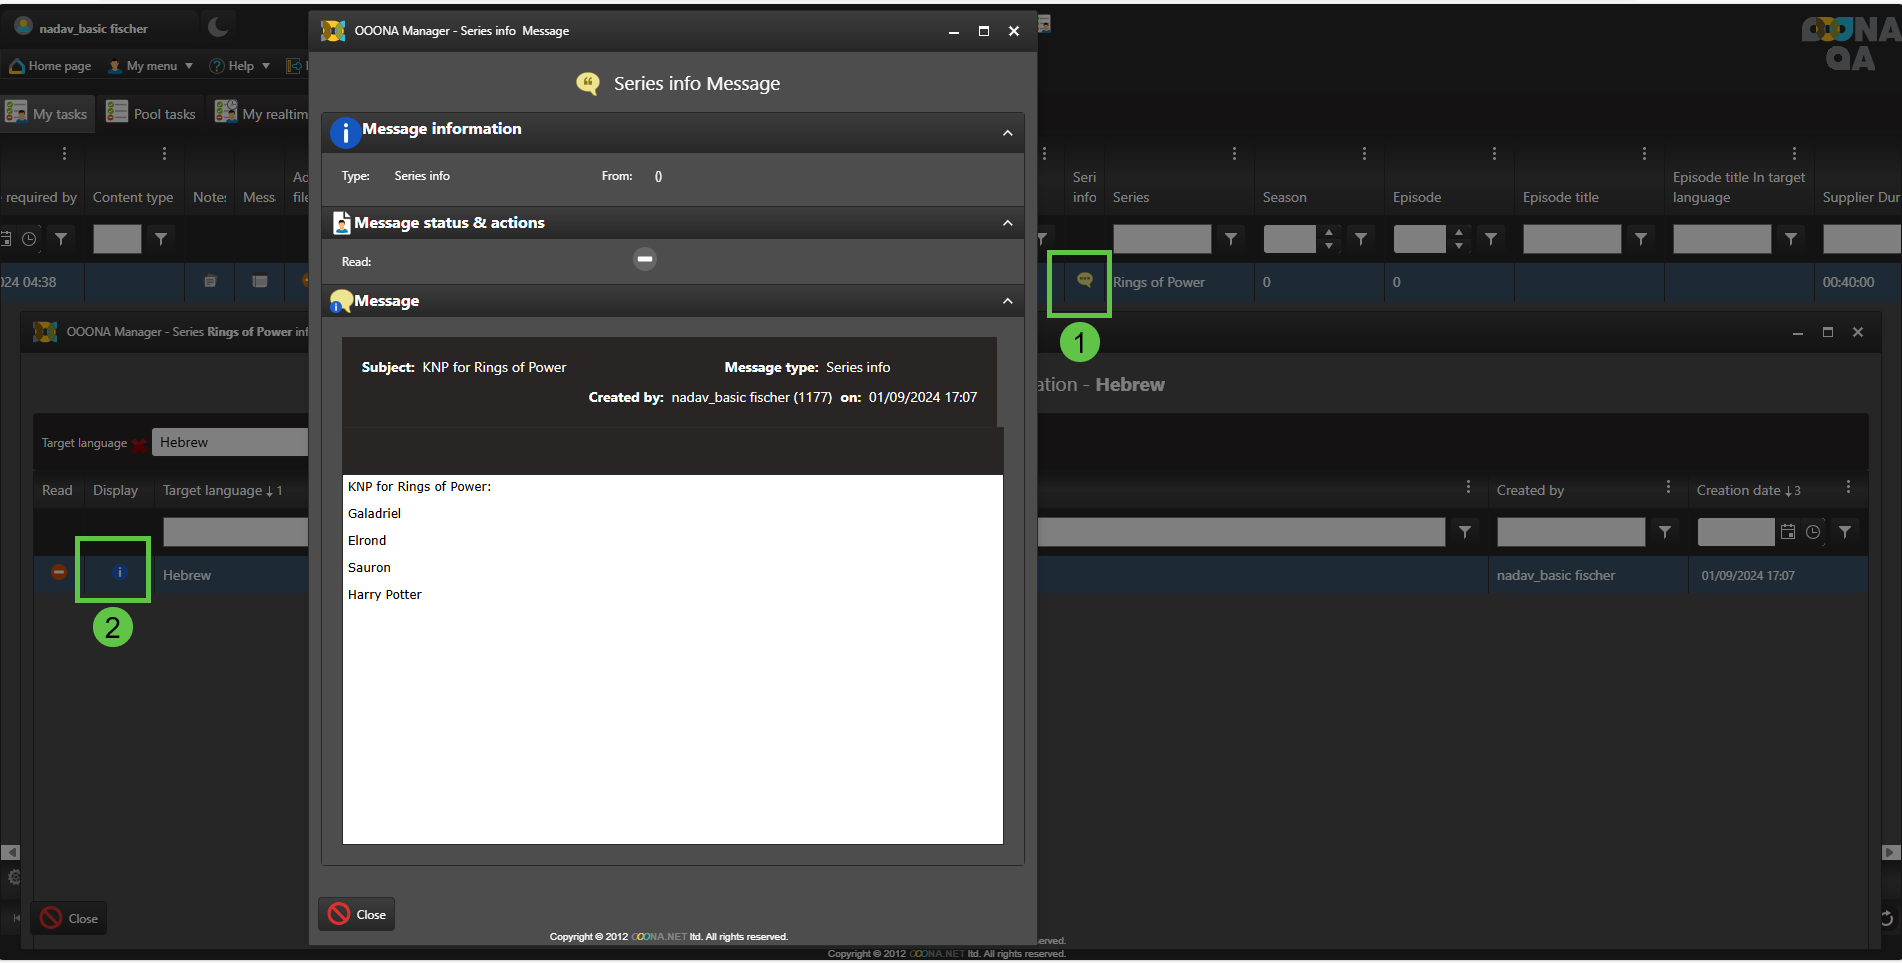Viewport: 1902px width, 963px height.
Task: Open the Series info message bubble icon
Action: tap(1084, 281)
